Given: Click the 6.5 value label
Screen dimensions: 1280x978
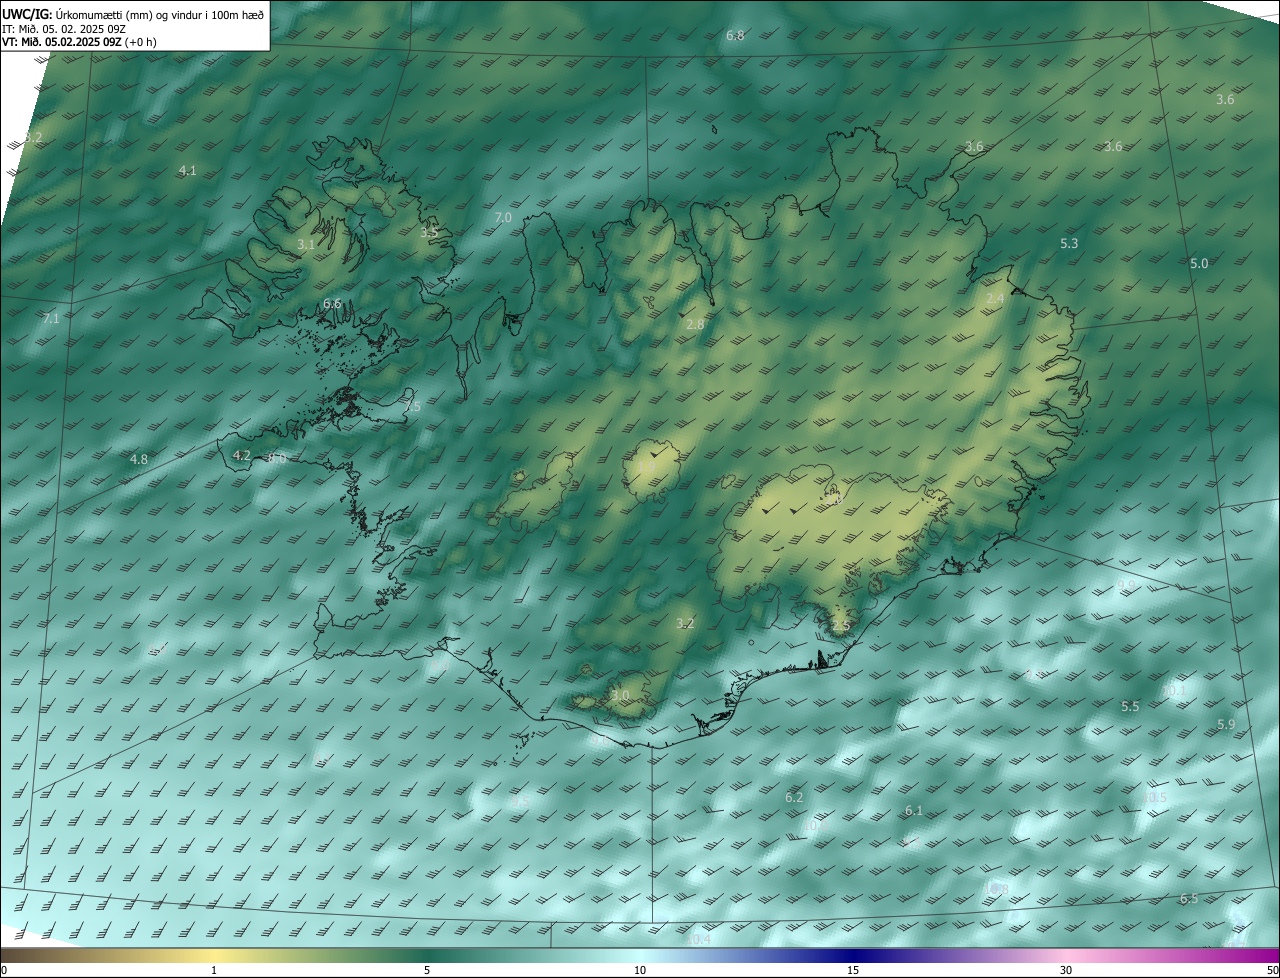Looking at the screenshot, I should click(1189, 899).
